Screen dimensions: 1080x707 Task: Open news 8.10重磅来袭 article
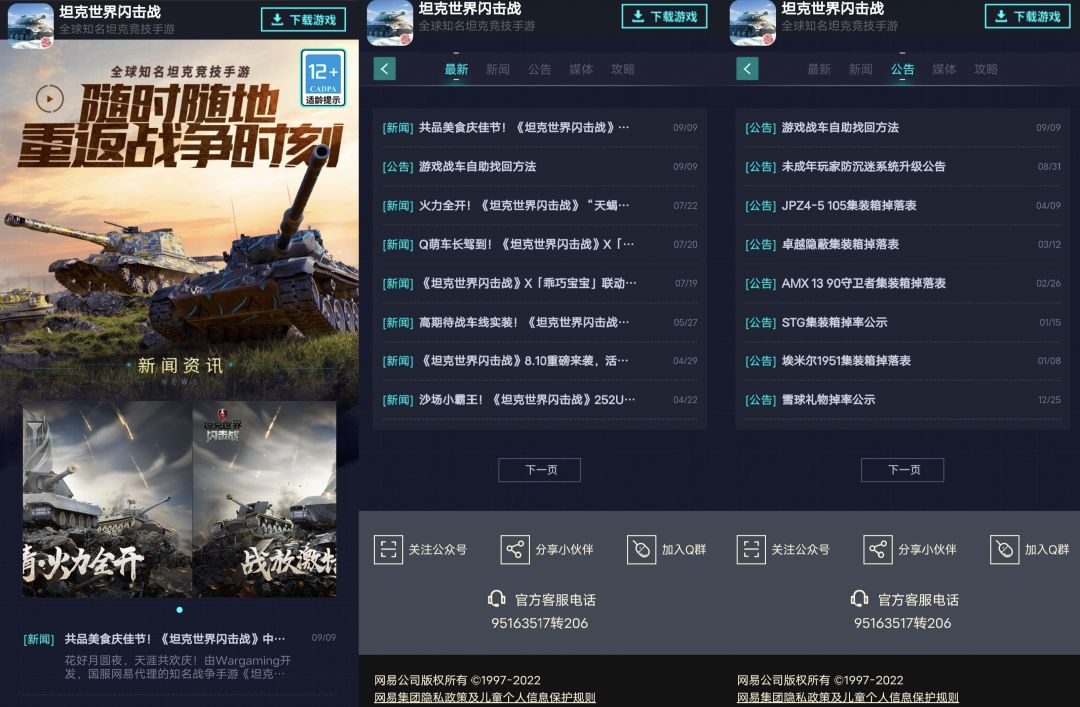(x=540, y=360)
